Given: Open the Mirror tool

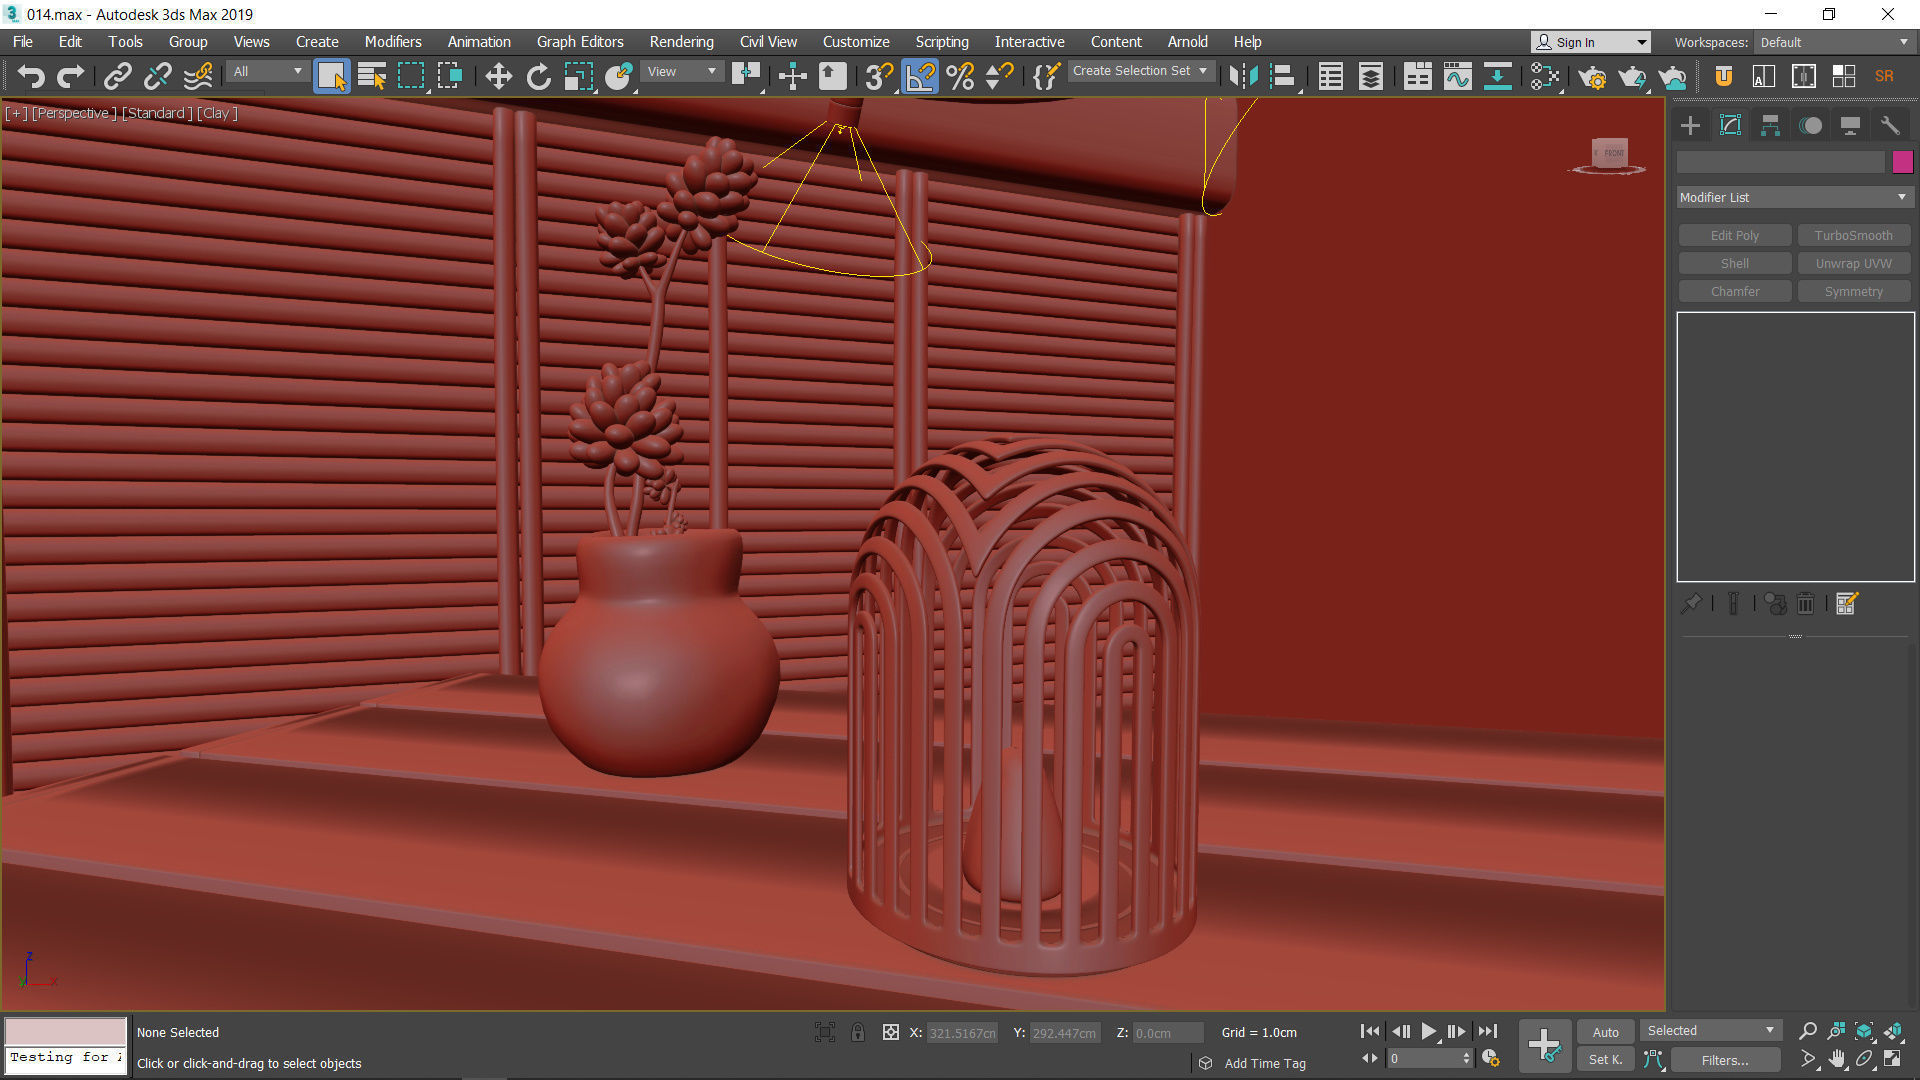Looking at the screenshot, I should tap(1243, 77).
